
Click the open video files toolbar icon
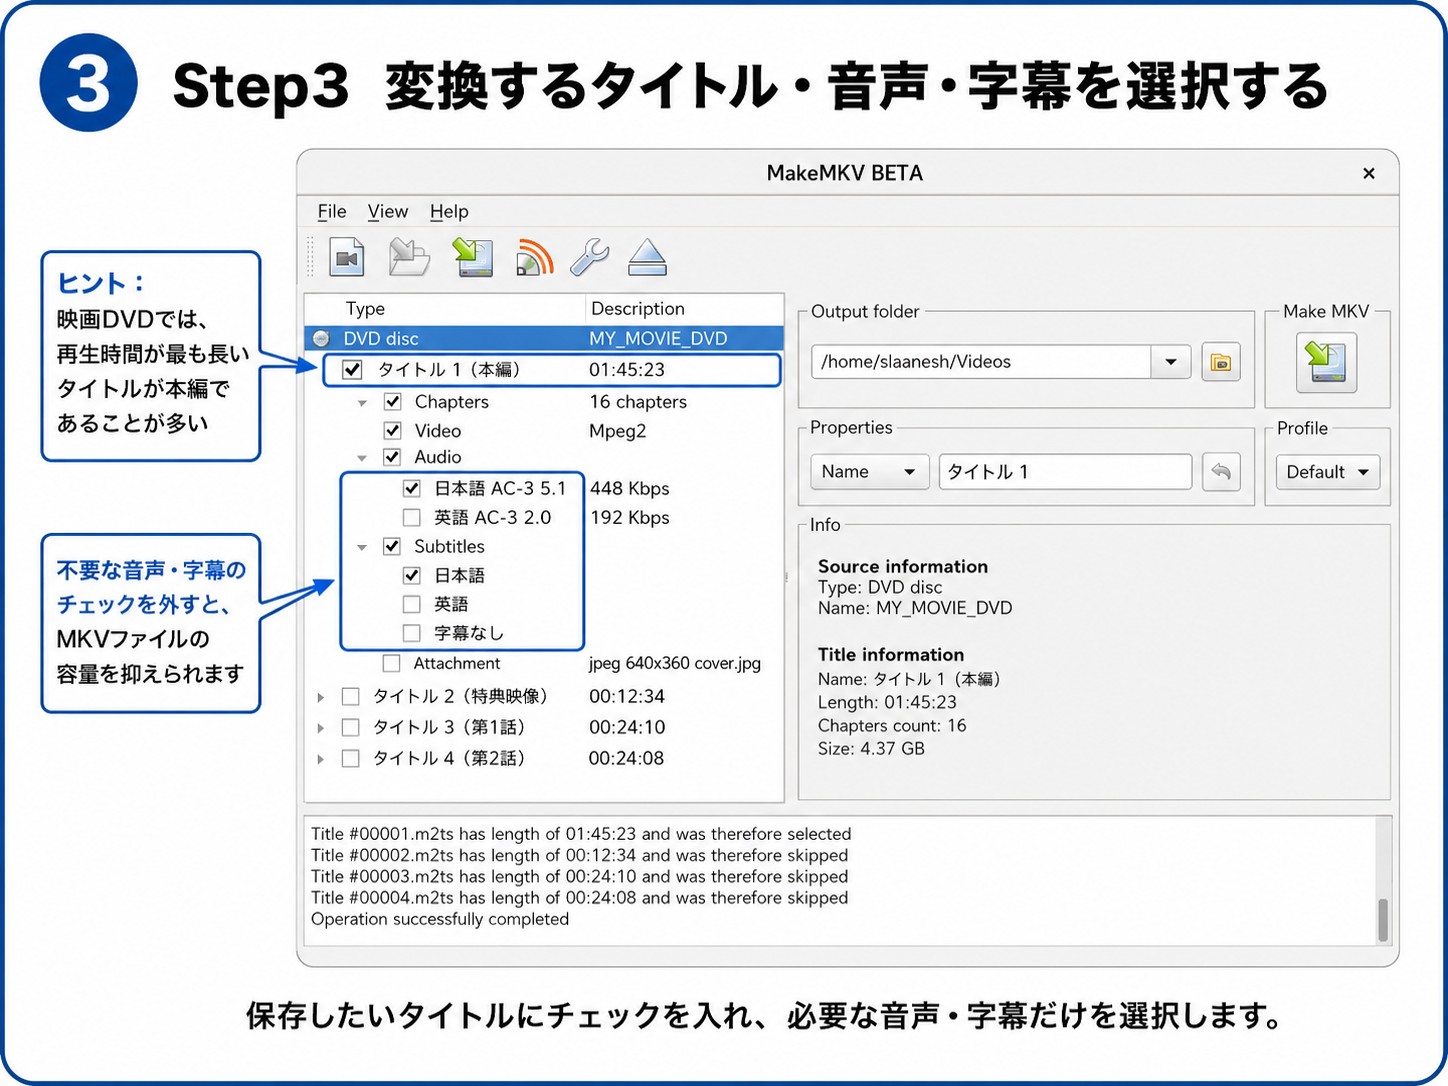pyautogui.click(x=347, y=258)
